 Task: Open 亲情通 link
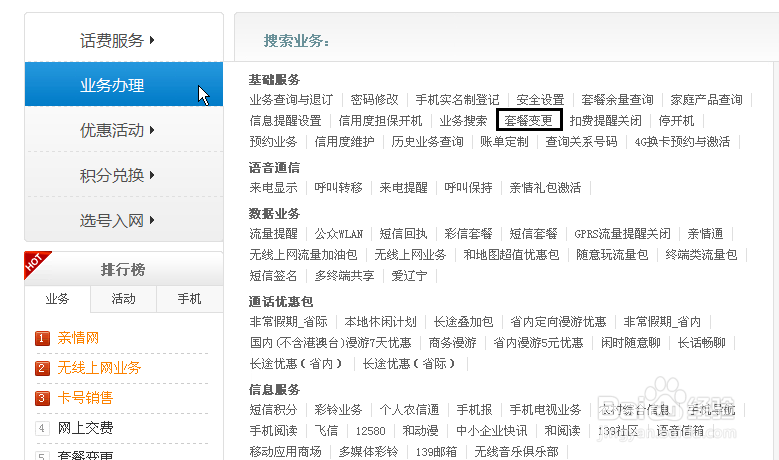tap(705, 234)
